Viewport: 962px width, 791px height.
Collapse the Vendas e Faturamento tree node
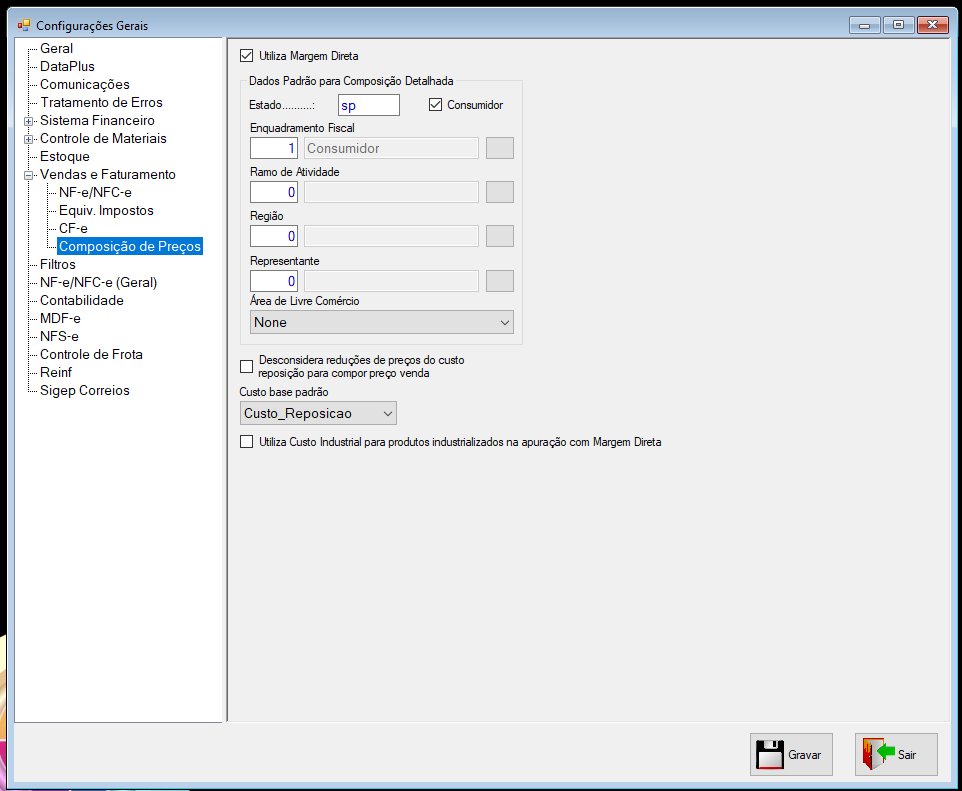(28, 175)
